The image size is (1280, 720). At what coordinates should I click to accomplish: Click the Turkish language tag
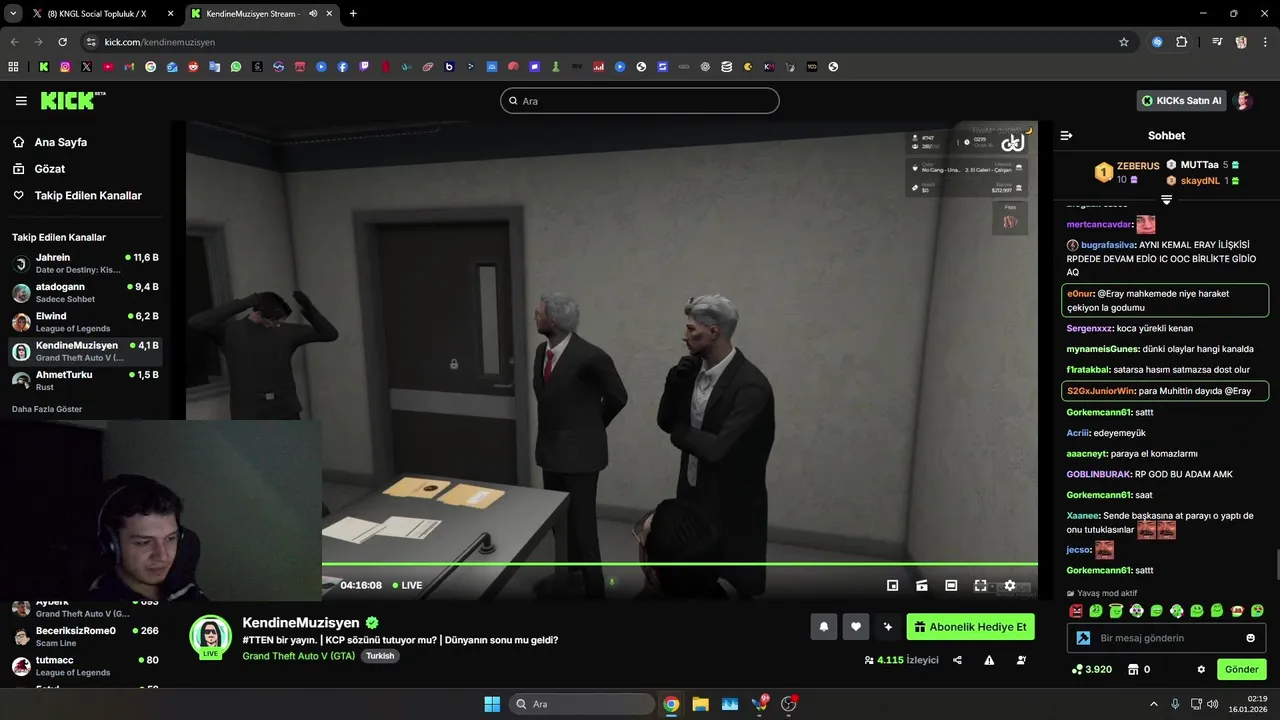coord(380,656)
